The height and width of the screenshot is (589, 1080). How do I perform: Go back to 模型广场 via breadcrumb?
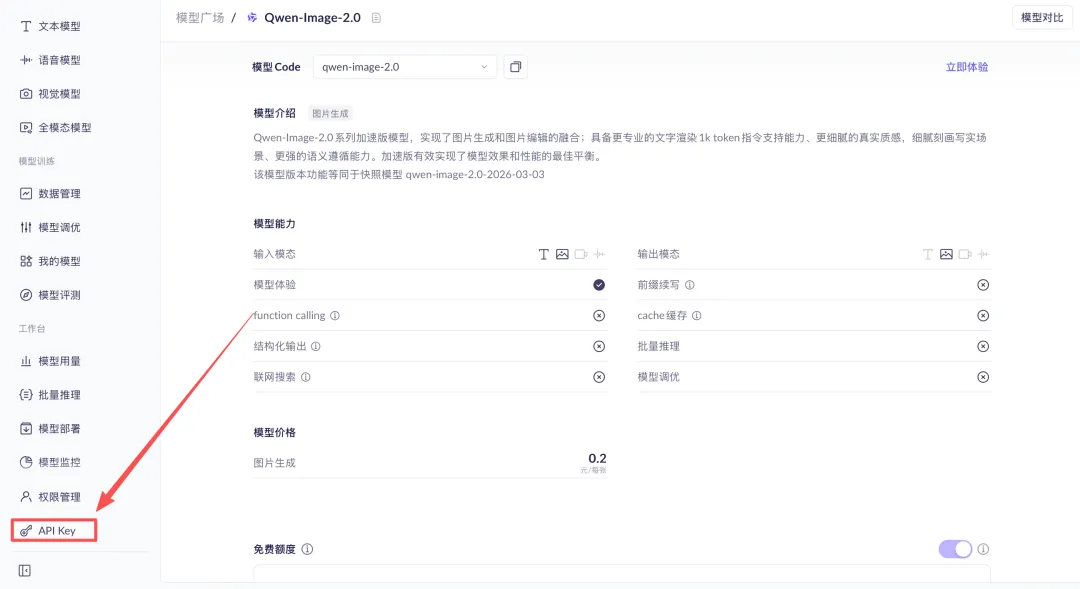point(200,18)
